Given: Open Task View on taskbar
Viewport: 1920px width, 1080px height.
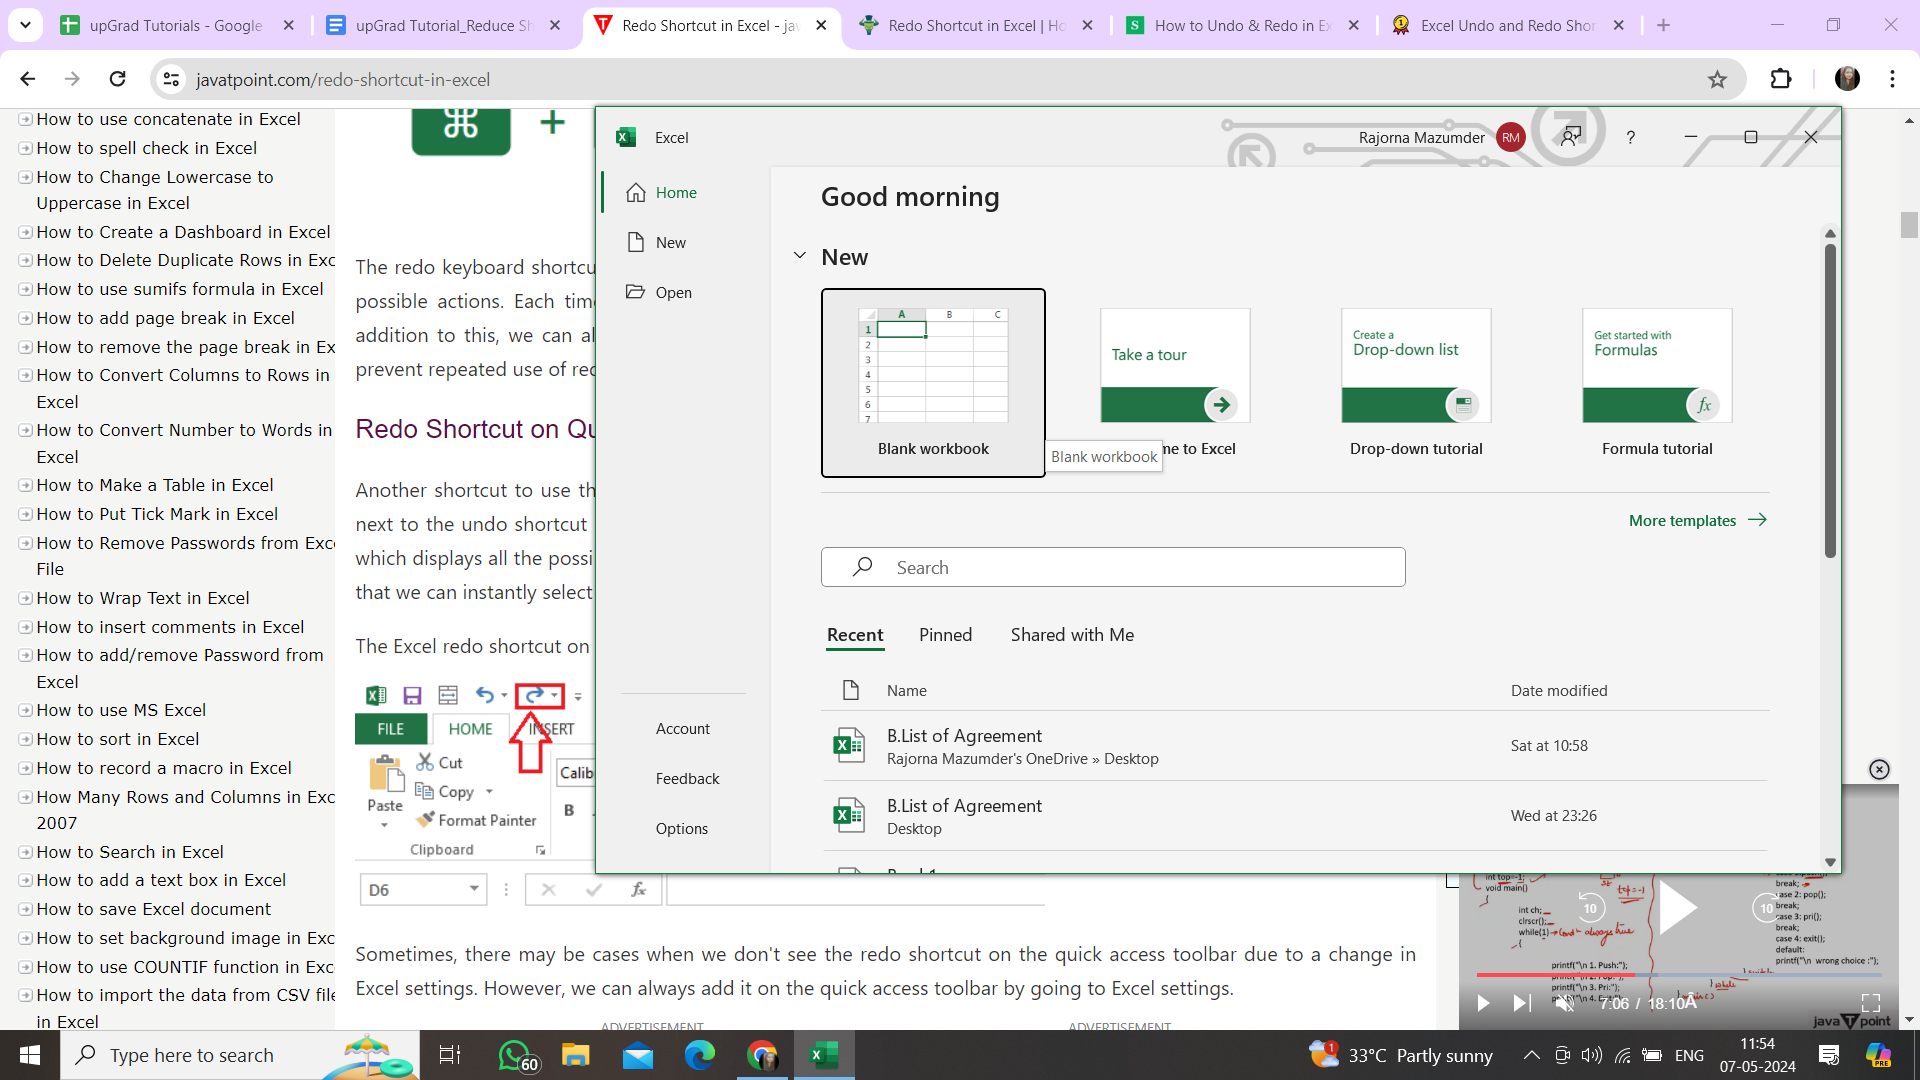Looking at the screenshot, I should (x=450, y=1055).
